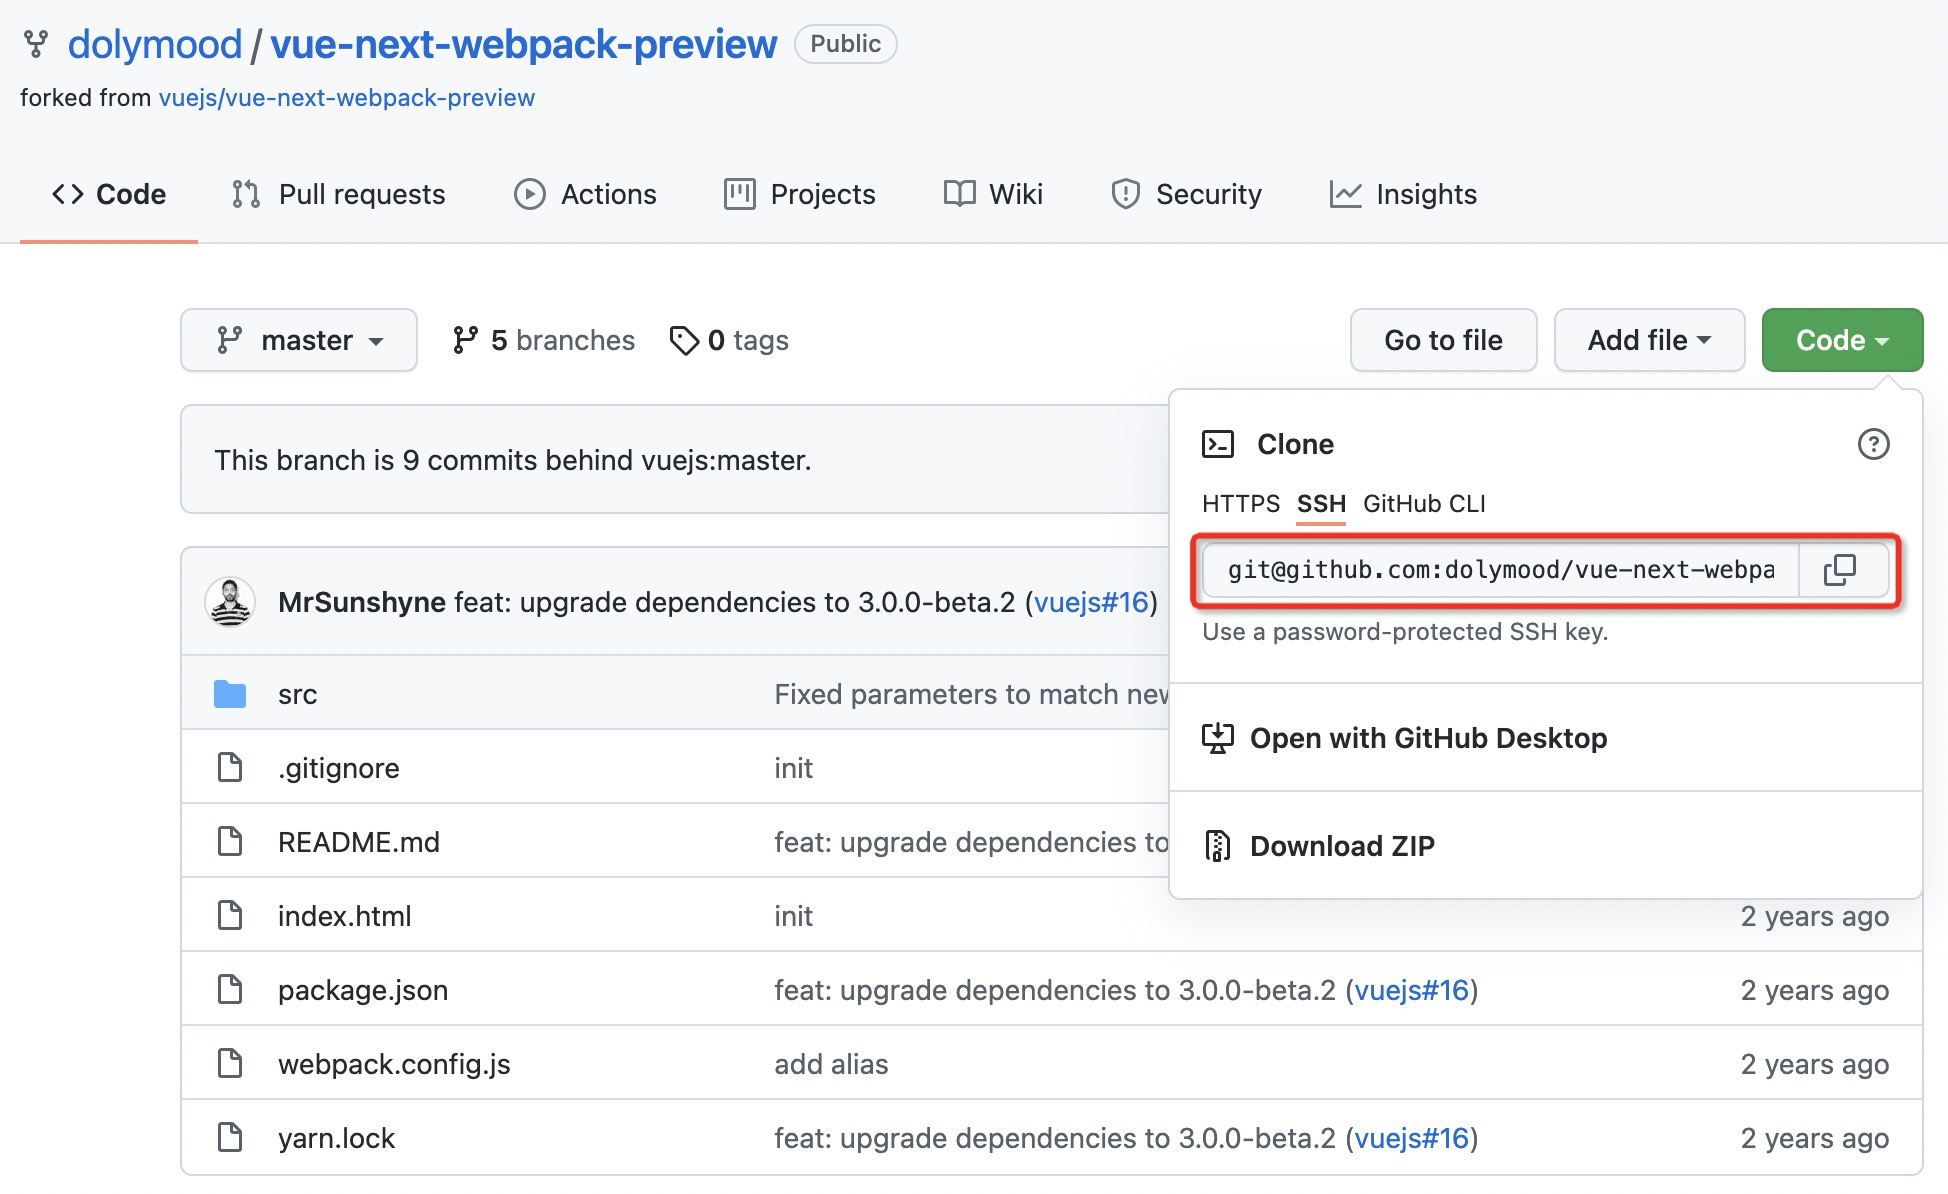Select the GitHub CLI clone option

coord(1424,503)
